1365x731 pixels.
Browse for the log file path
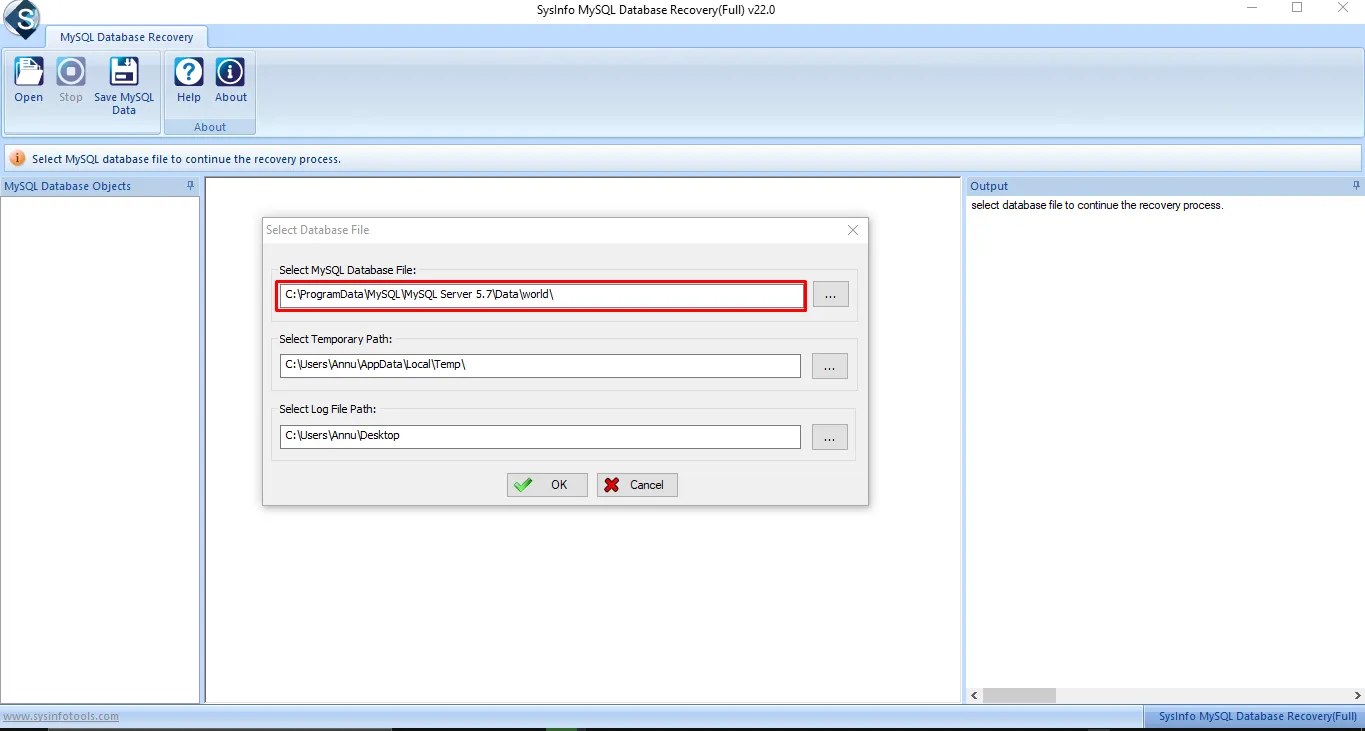[830, 437]
